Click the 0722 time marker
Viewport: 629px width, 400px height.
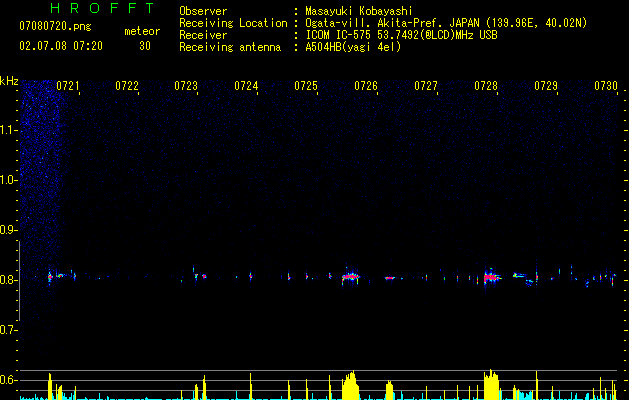127,86
